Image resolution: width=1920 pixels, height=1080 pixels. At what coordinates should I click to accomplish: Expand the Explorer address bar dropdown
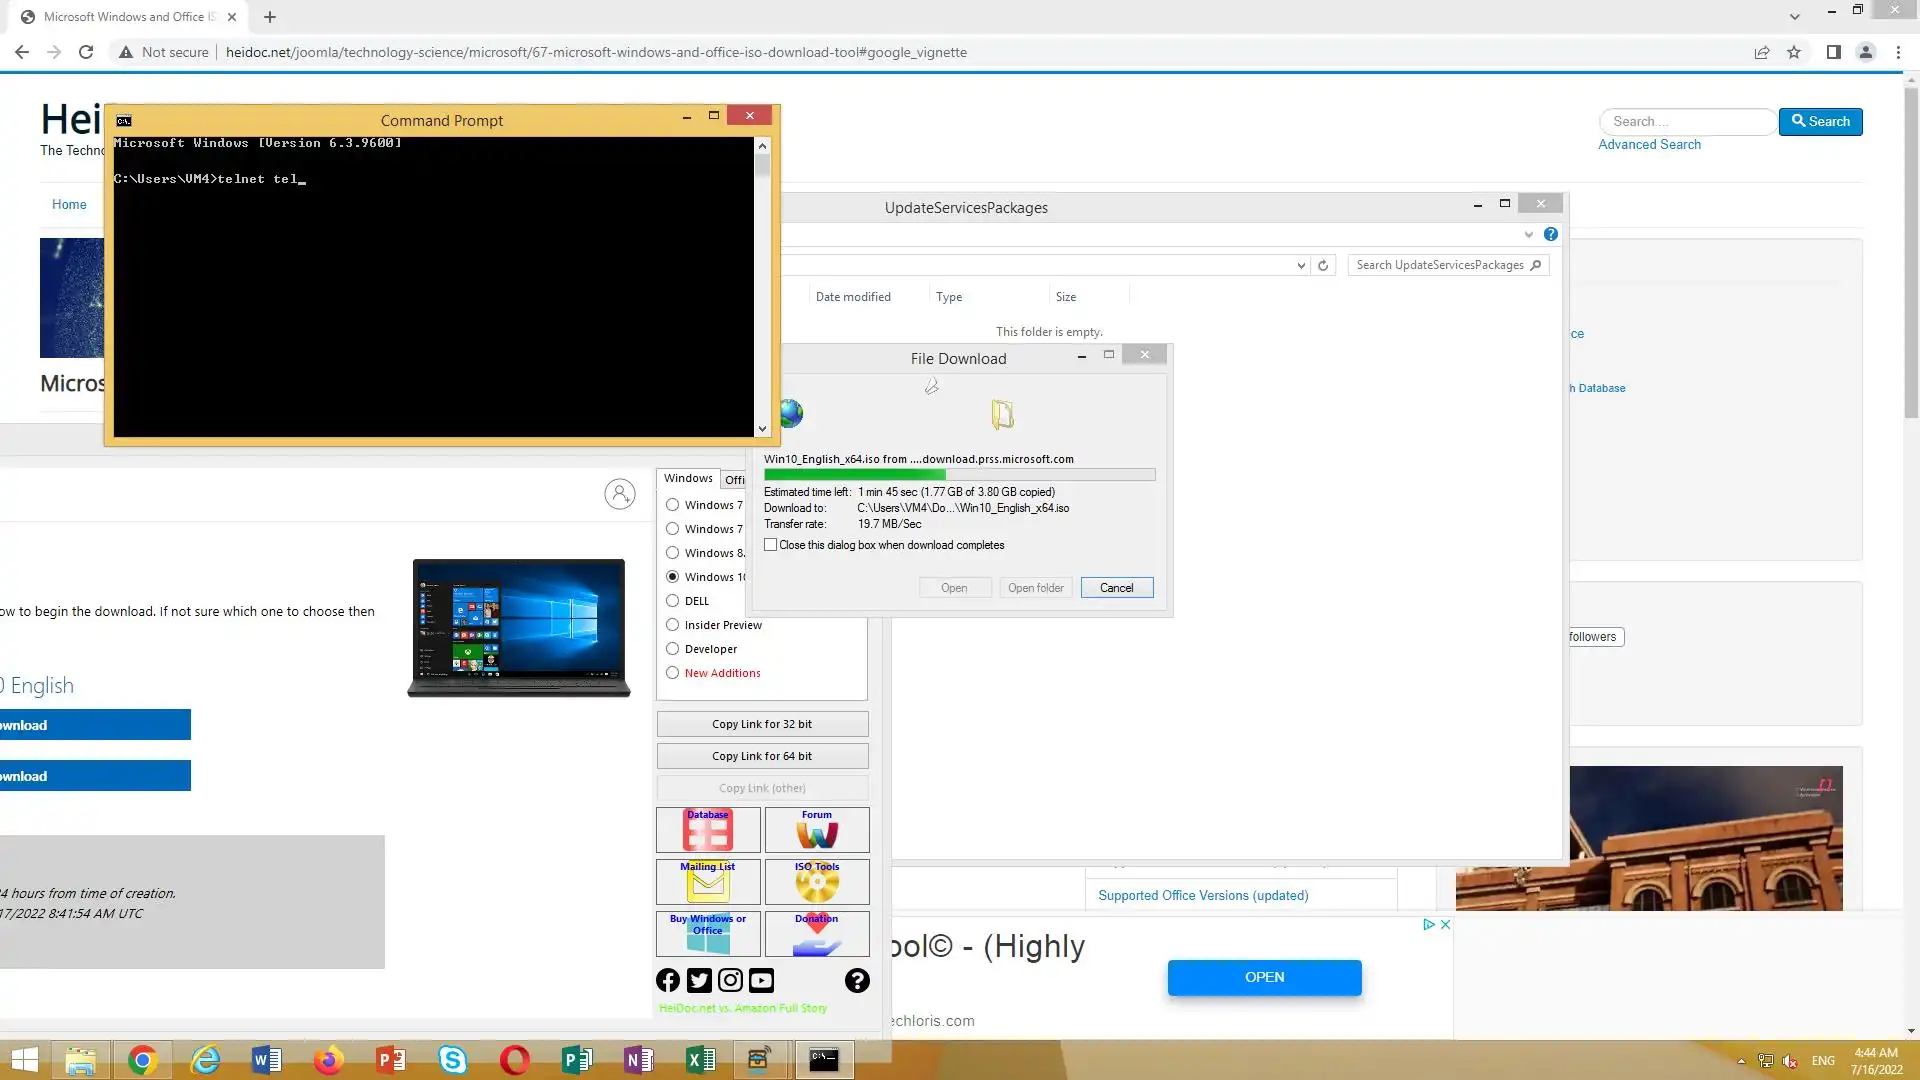[1301, 265]
